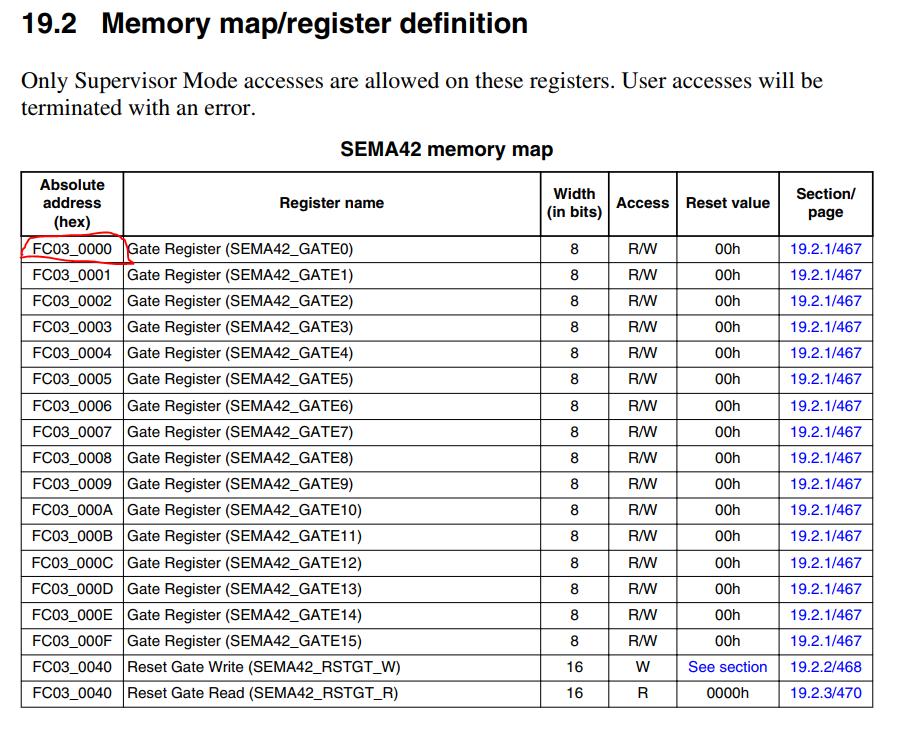Click the 'Reset value' column header

727,203
